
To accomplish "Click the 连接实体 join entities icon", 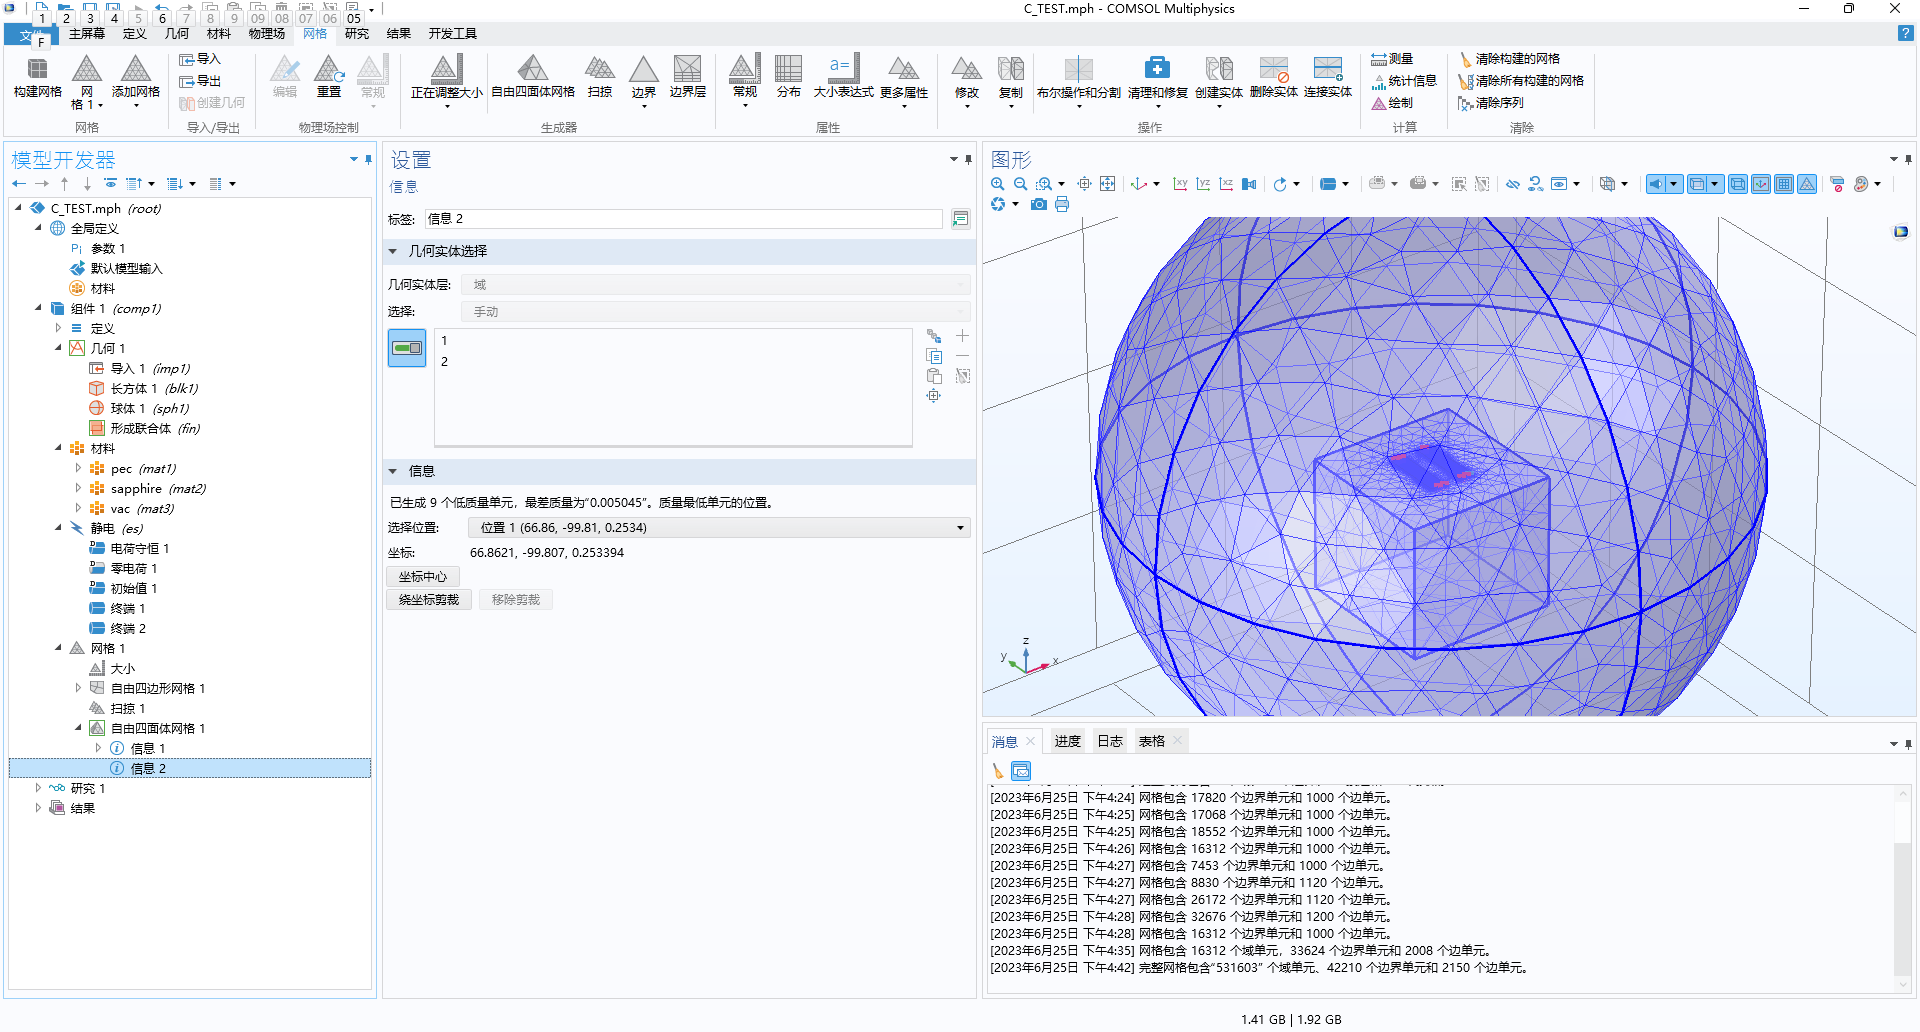I will coord(1328,78).
